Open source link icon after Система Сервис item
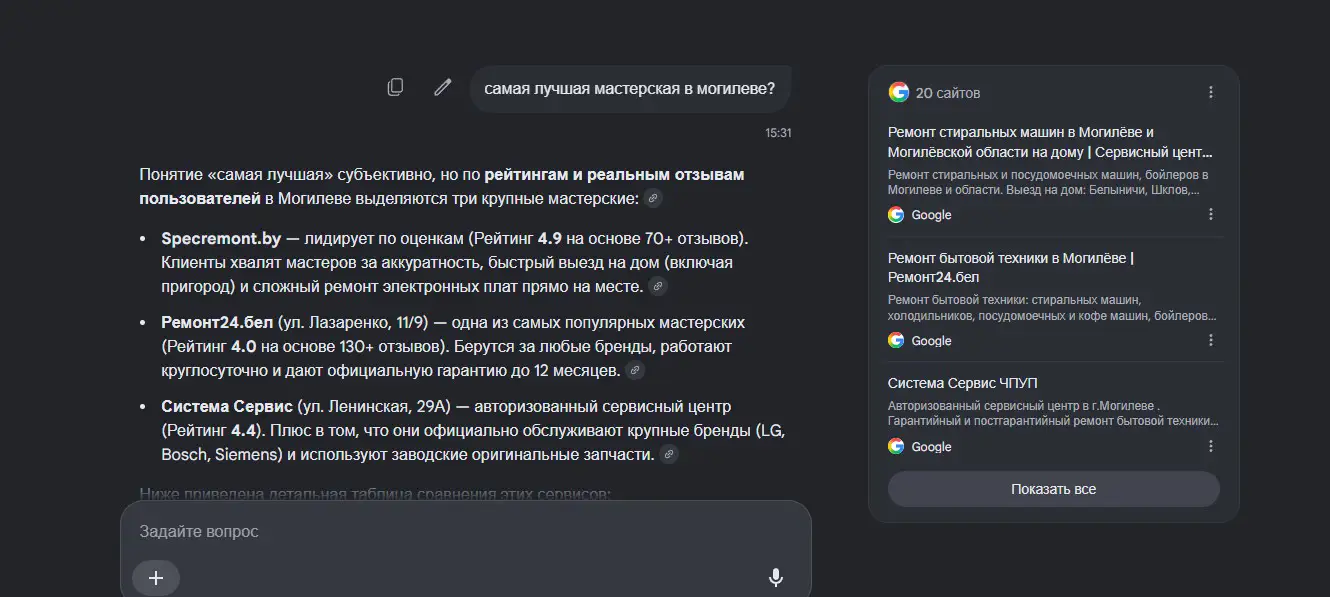This screenshot has height=597, width=1330. (x=669, y=454)
